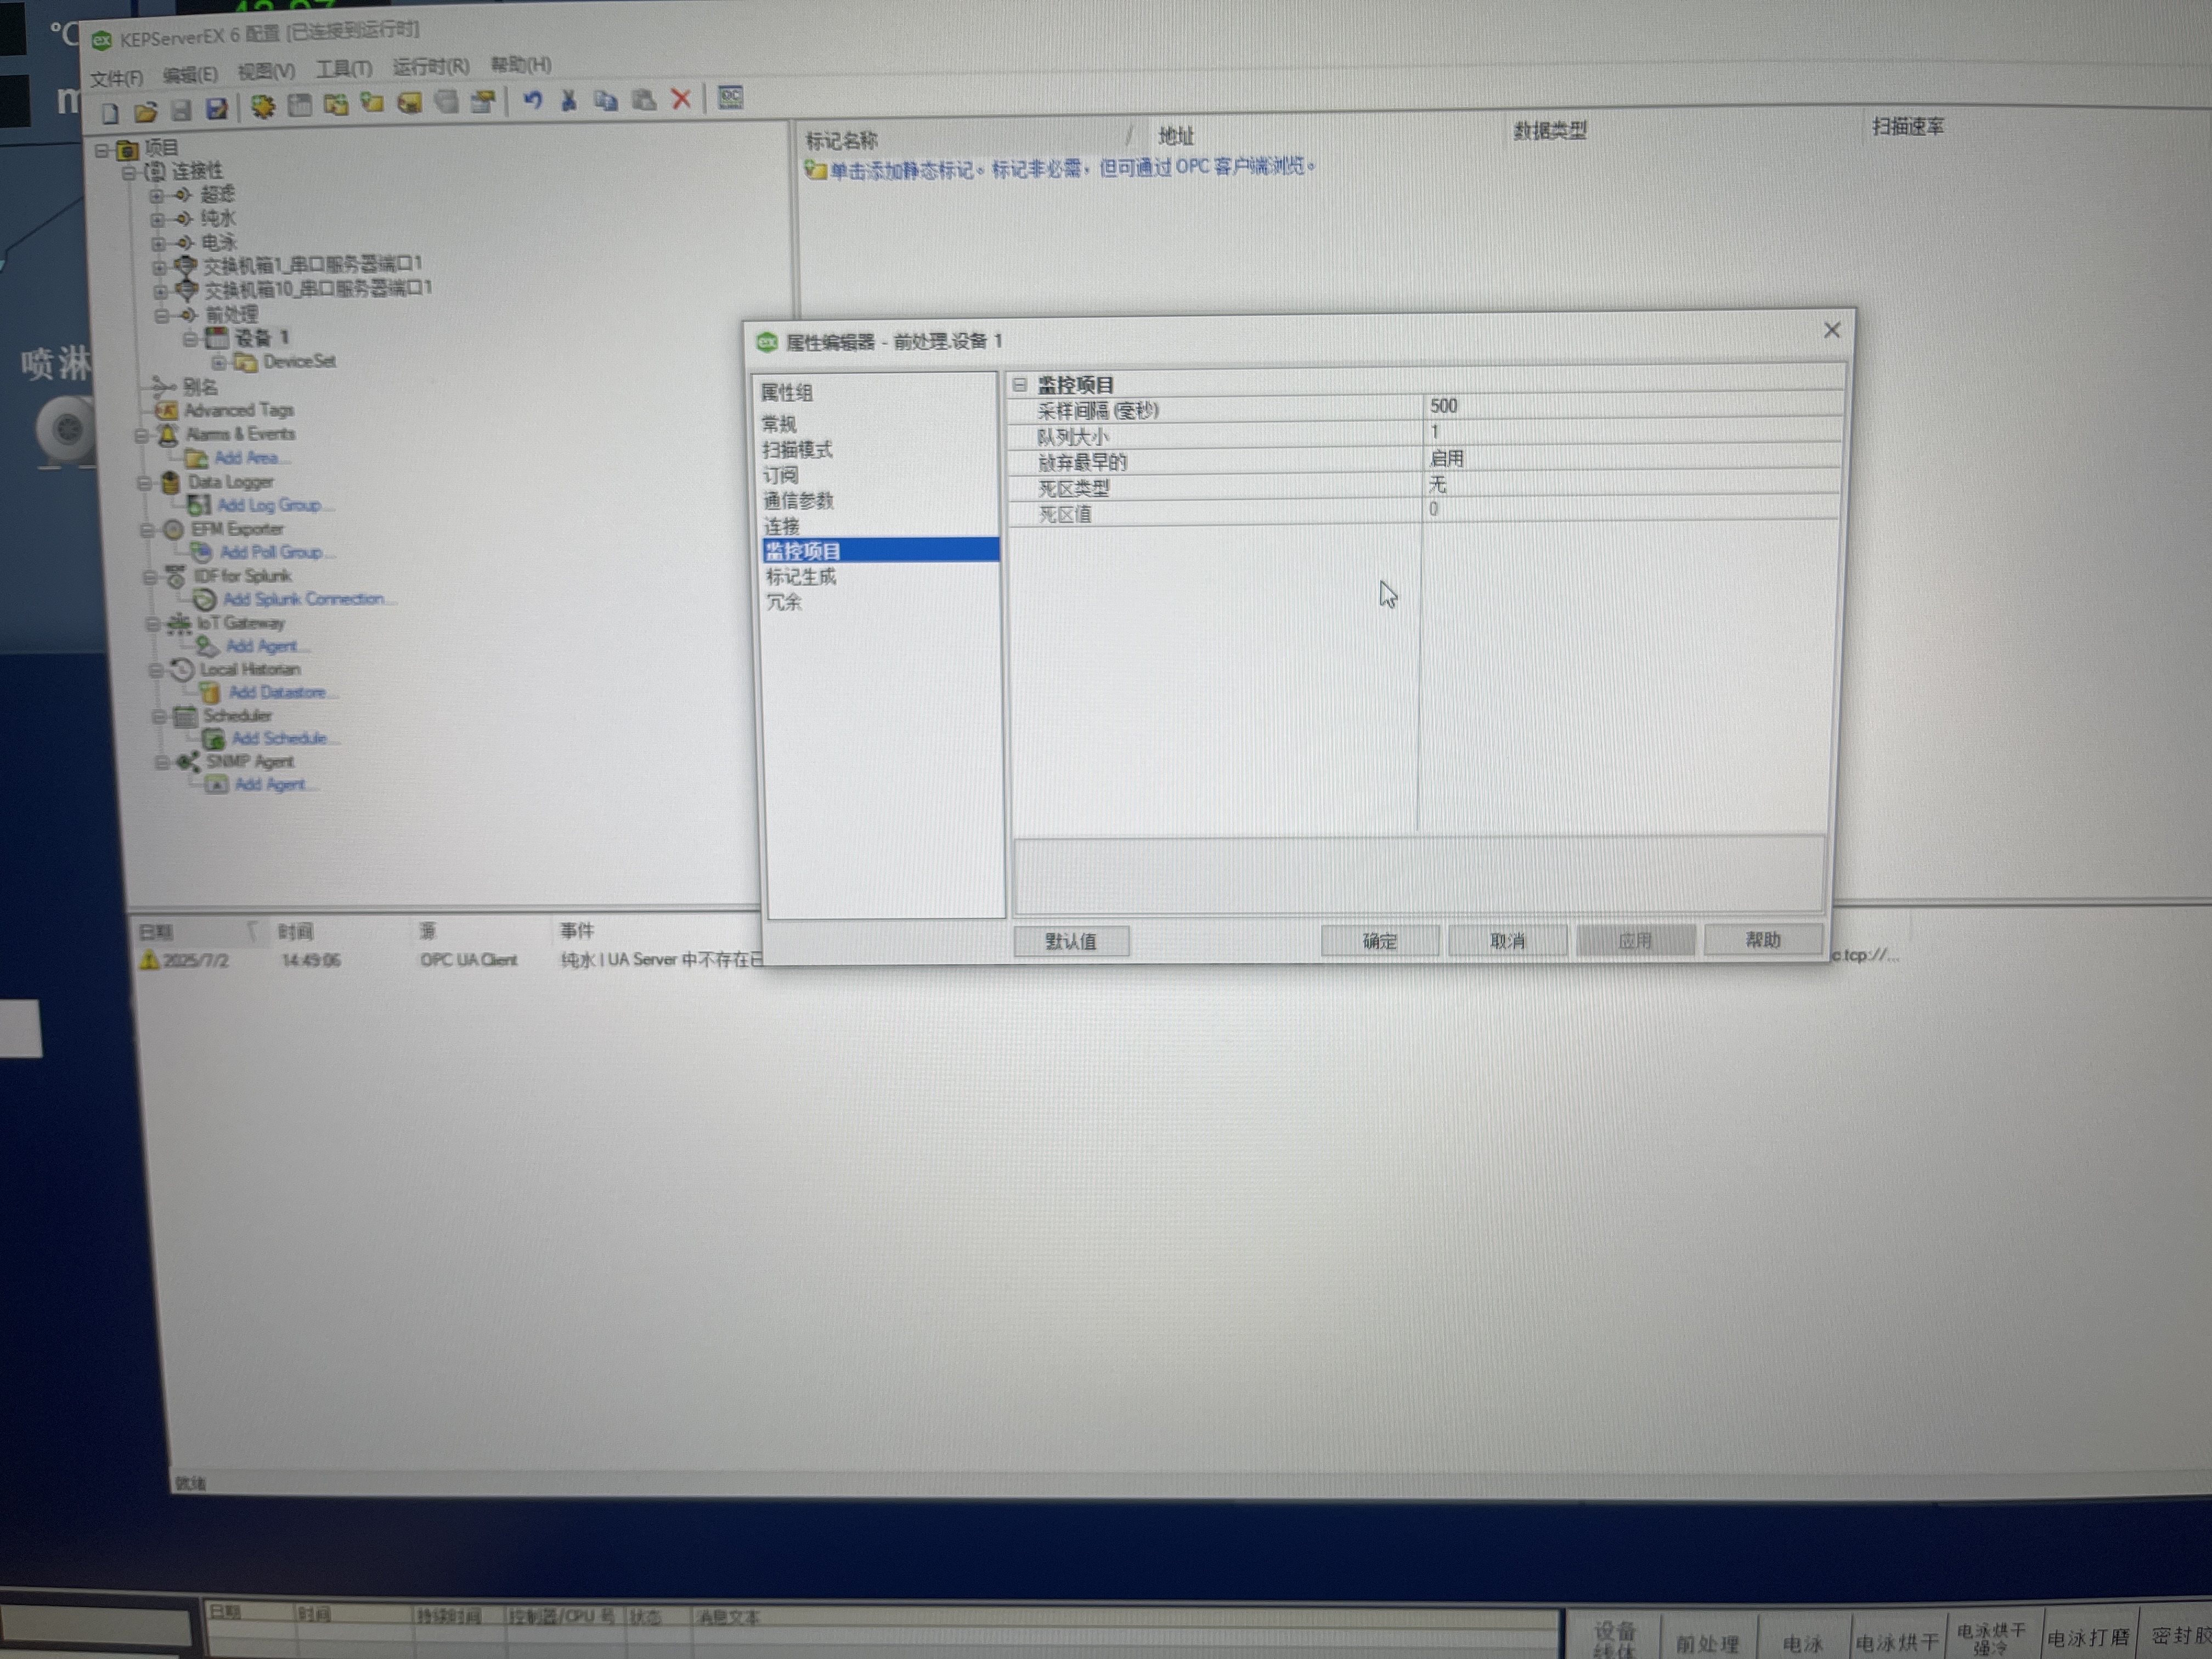Select 扫描模式 property group
2212x1659 pixels.
coord(797,450)
